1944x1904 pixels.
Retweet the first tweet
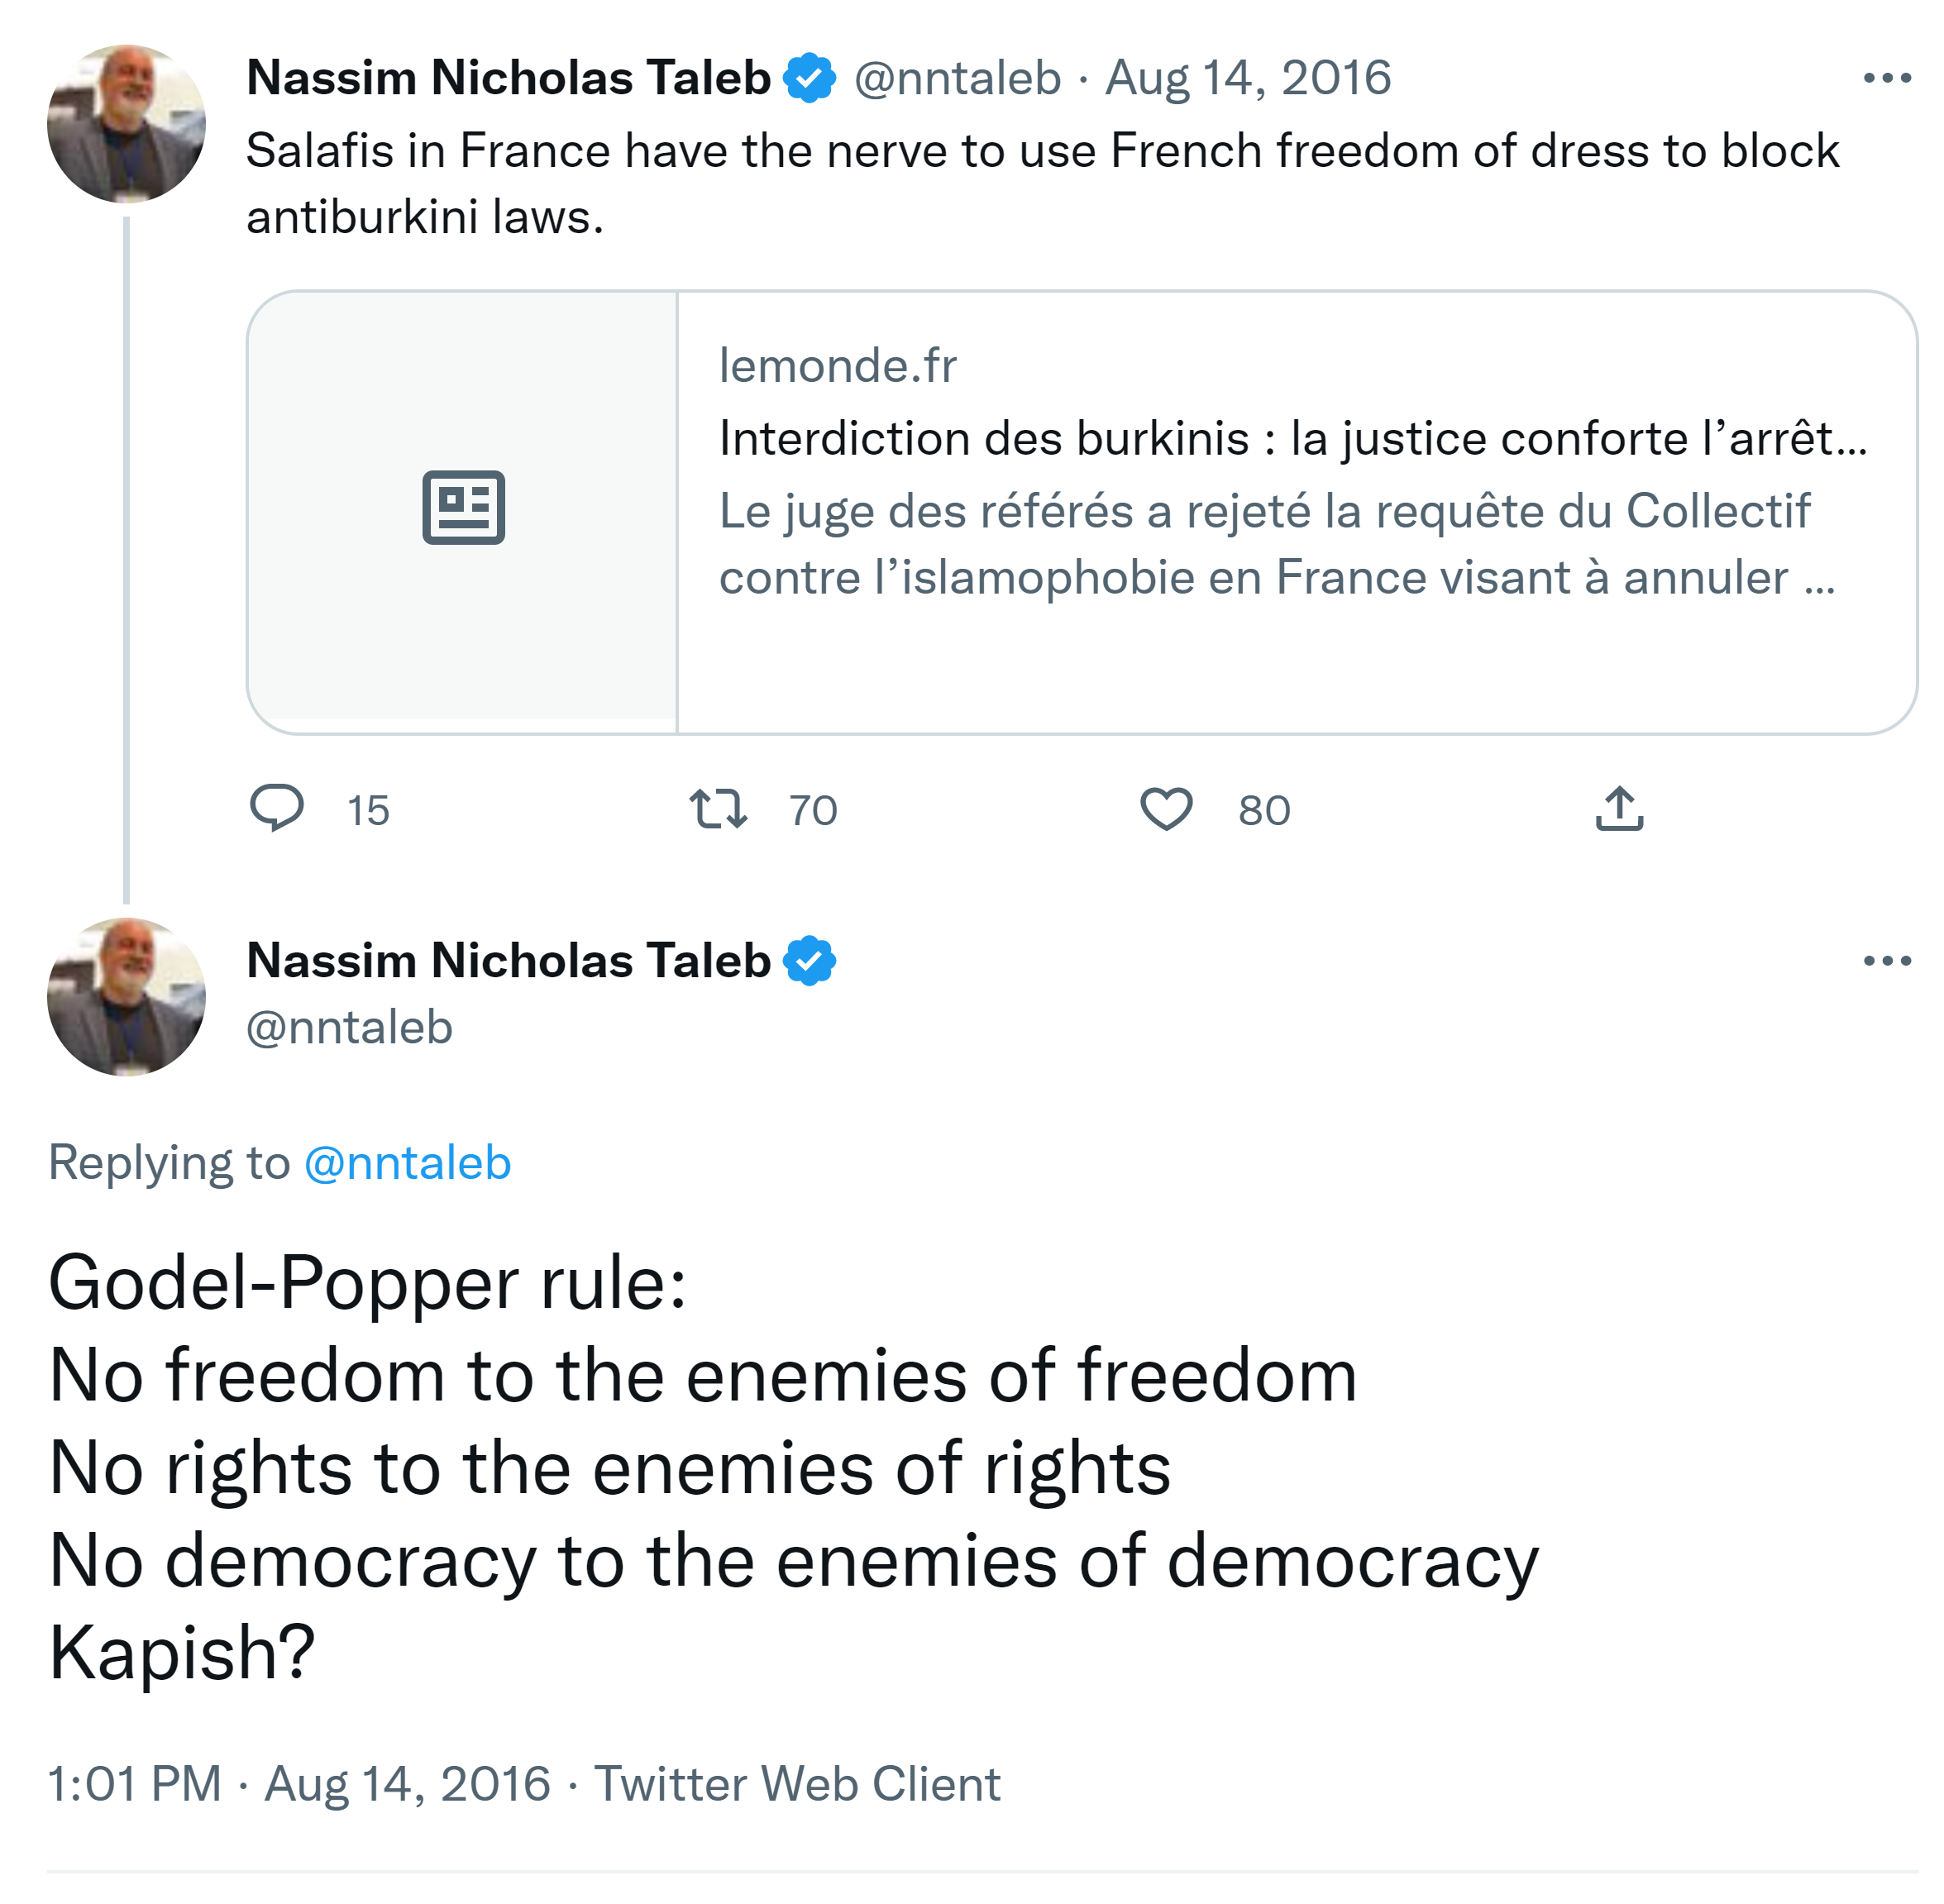(718, 808)
